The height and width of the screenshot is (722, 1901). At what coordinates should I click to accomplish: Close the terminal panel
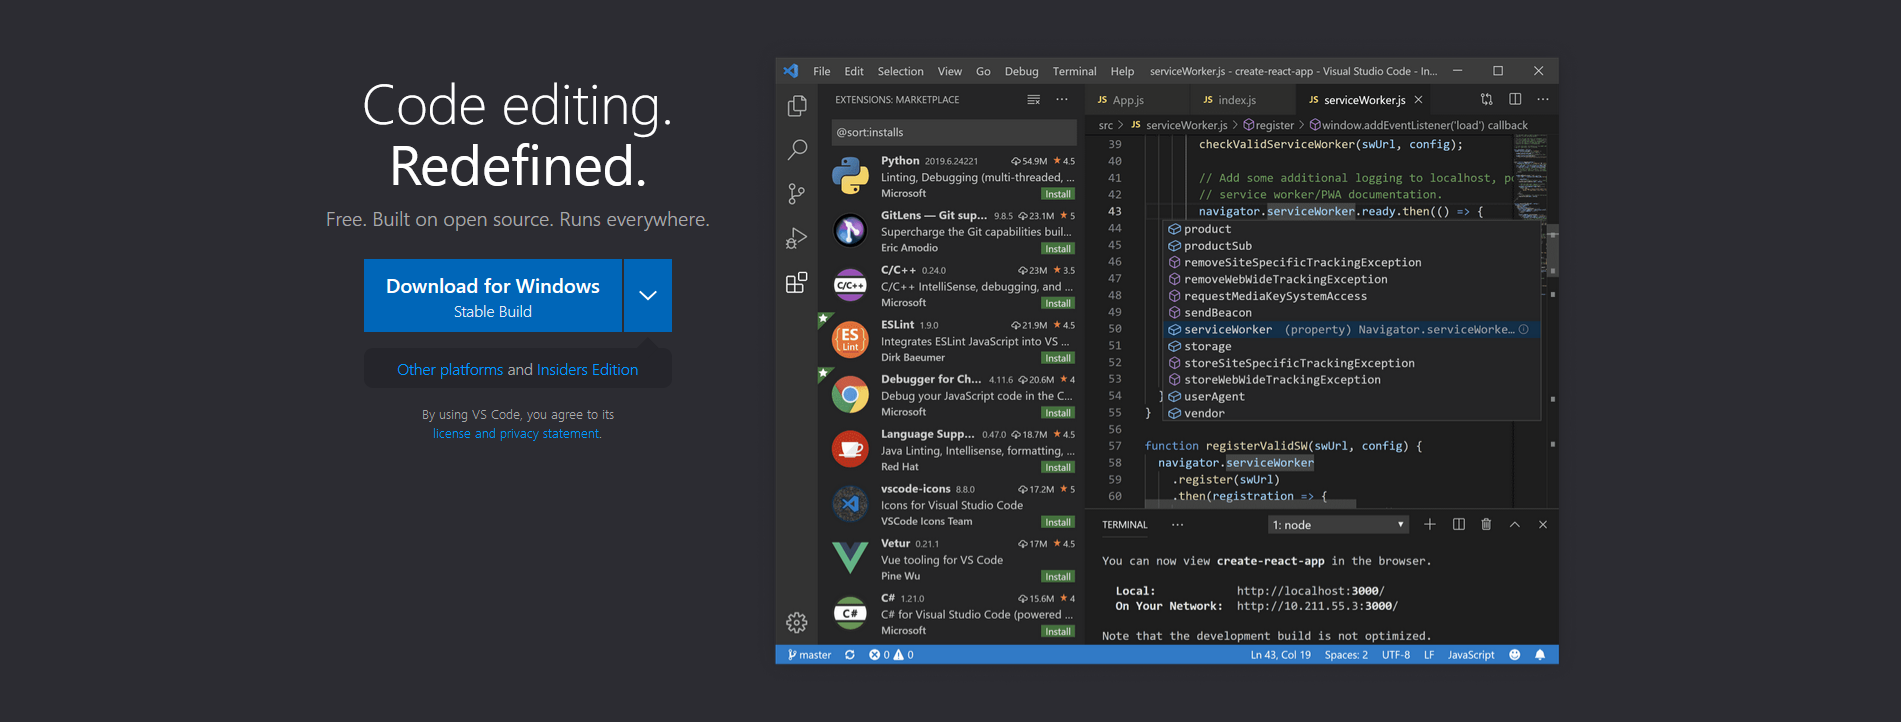click(x=1543, y=524)
